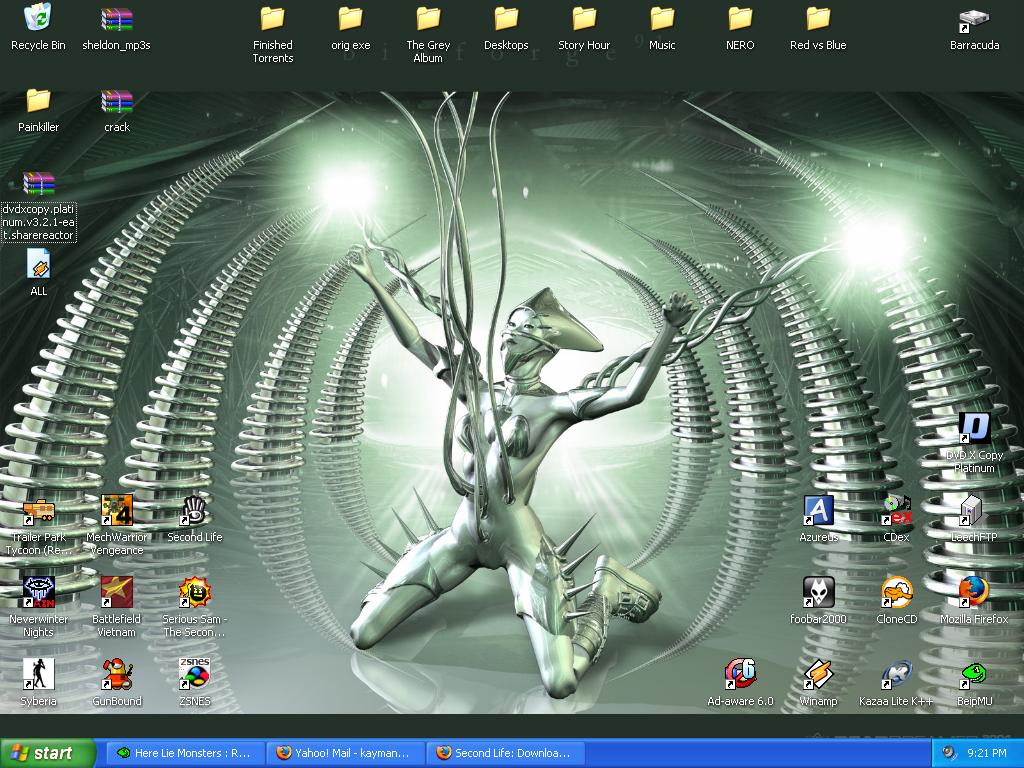The width and height of the screenshot is (1024, 768).
Task: Switch to Yahoo! Mail taskbar window
Action: point(345,753)
